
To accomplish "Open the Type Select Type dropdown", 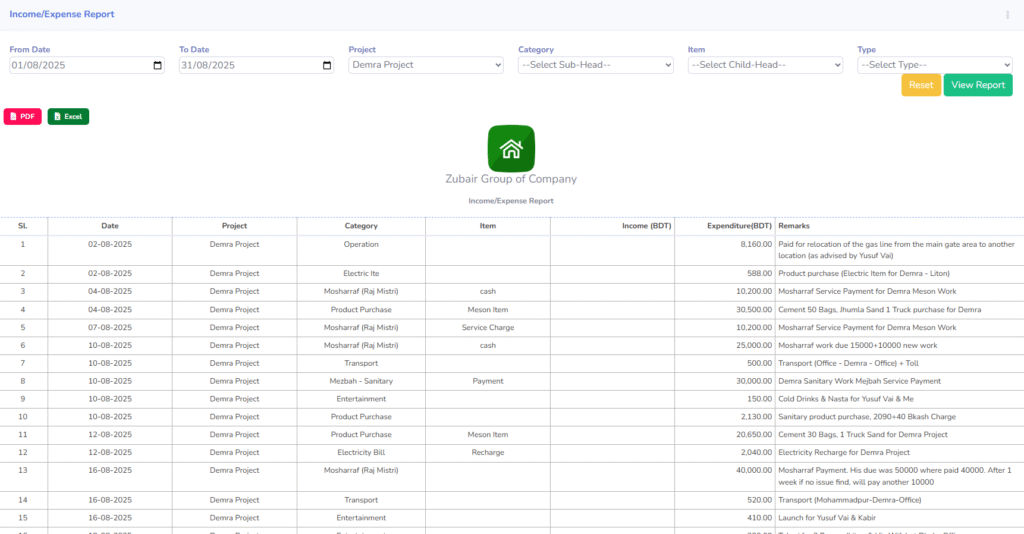I will [x=935, y=65].
